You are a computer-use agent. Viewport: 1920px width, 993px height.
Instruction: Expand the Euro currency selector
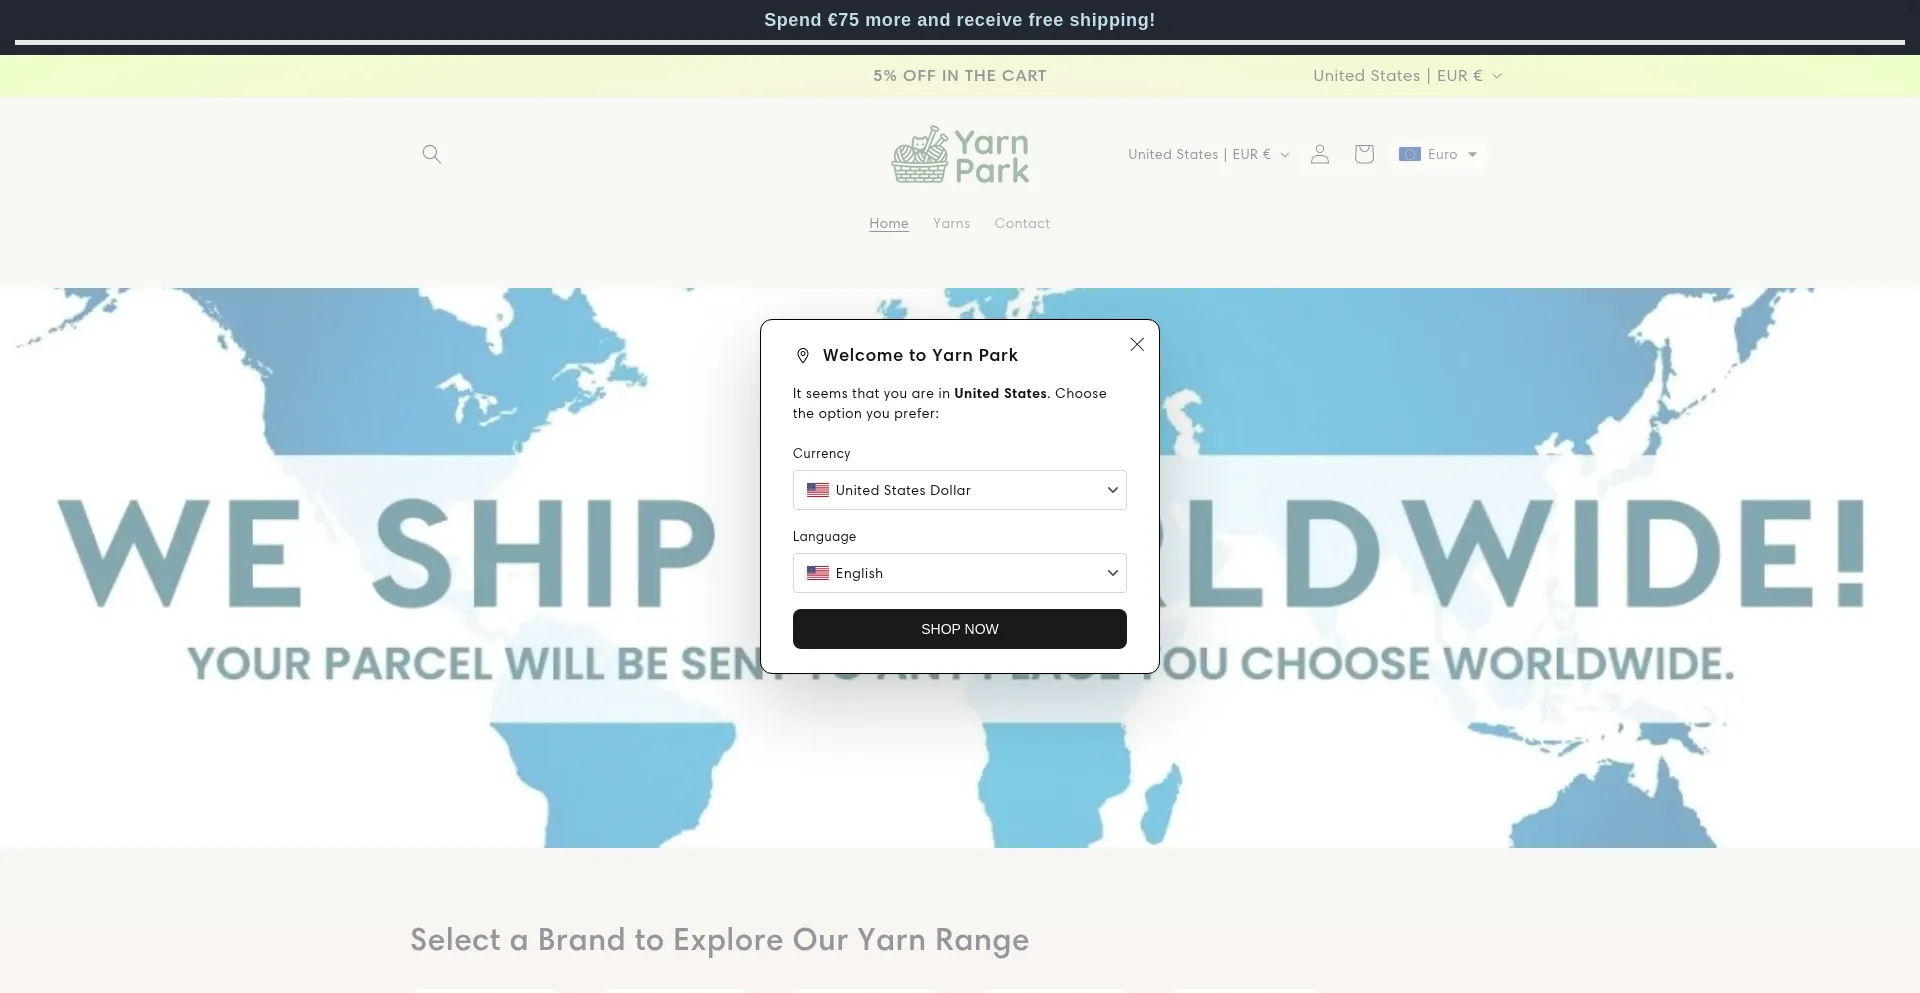point(1438,154)
